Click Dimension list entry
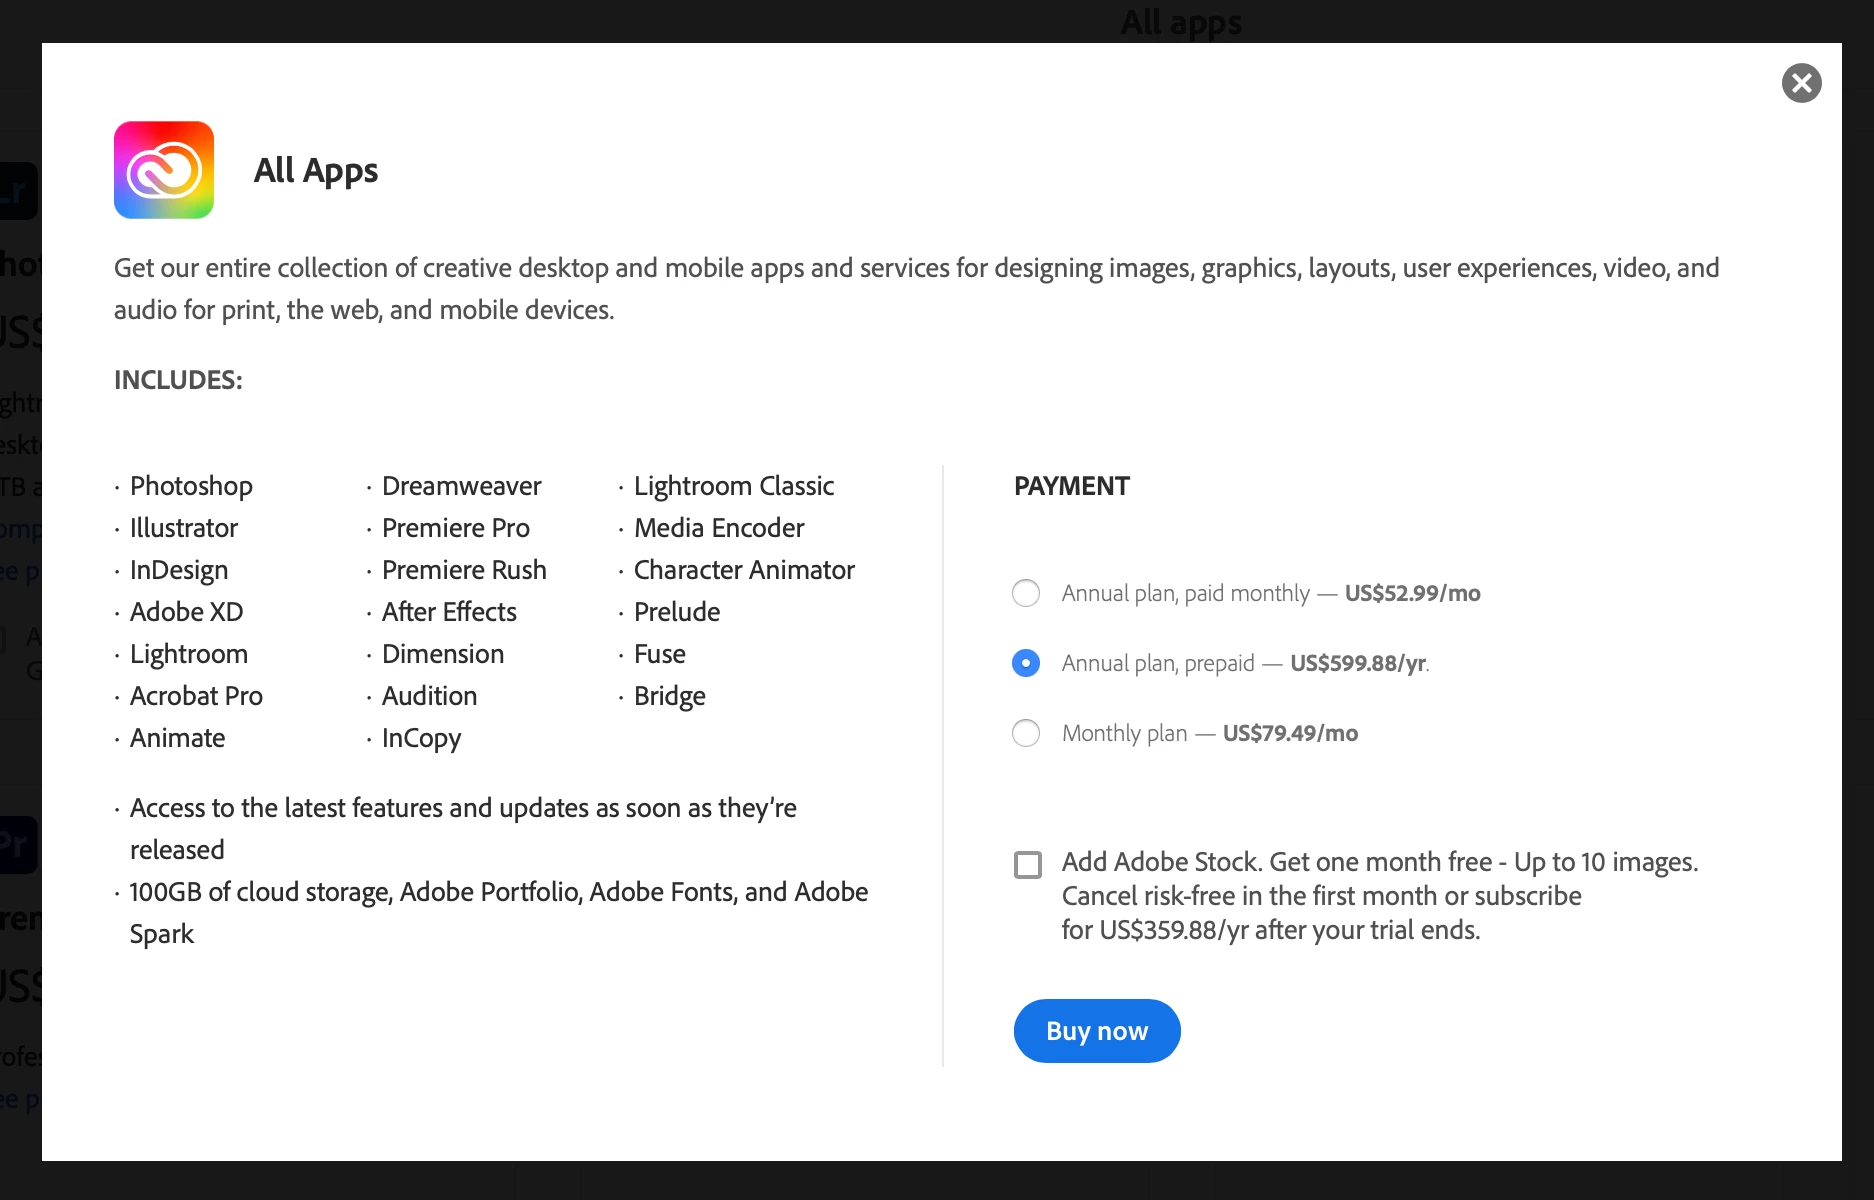The width and height of the screenshot is (1874, 1200). (x=443, y=654)
